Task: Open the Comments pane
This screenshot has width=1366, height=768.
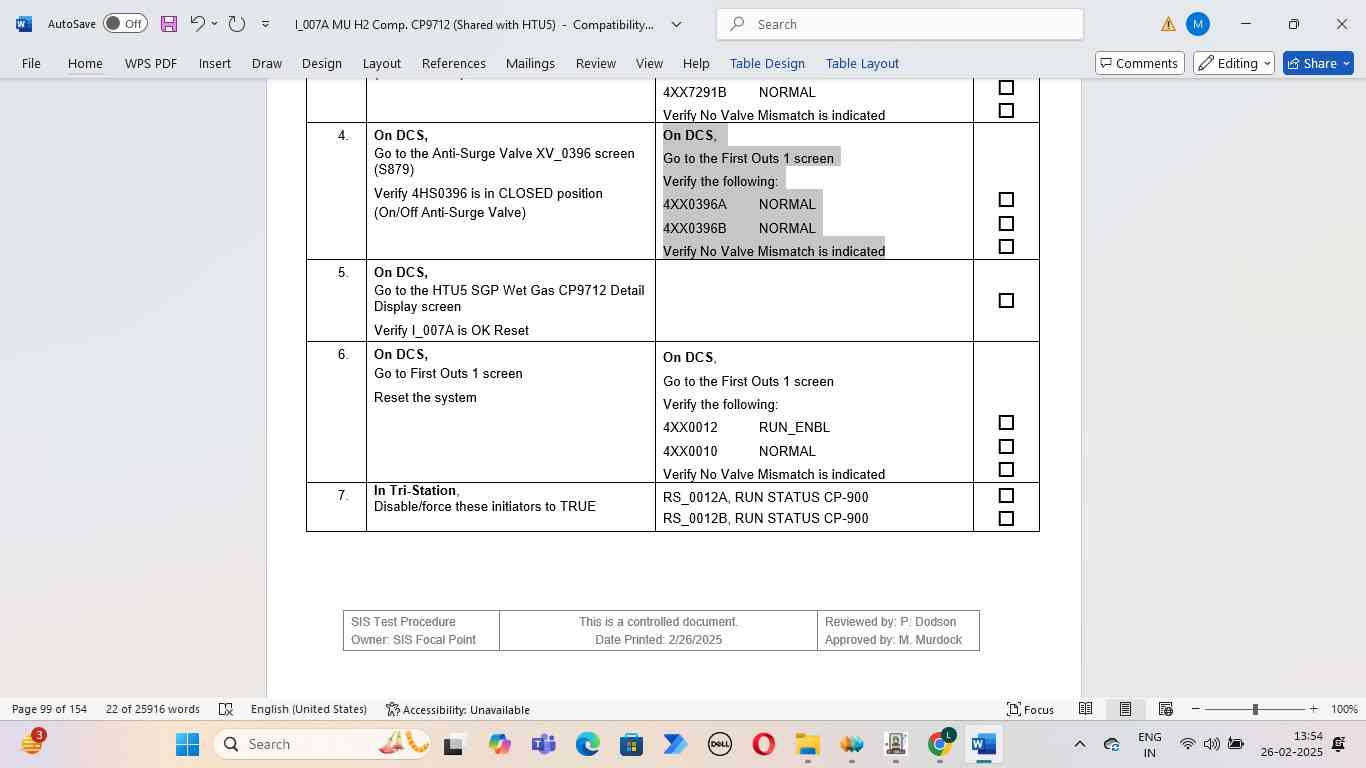Action: point(1140,63)
